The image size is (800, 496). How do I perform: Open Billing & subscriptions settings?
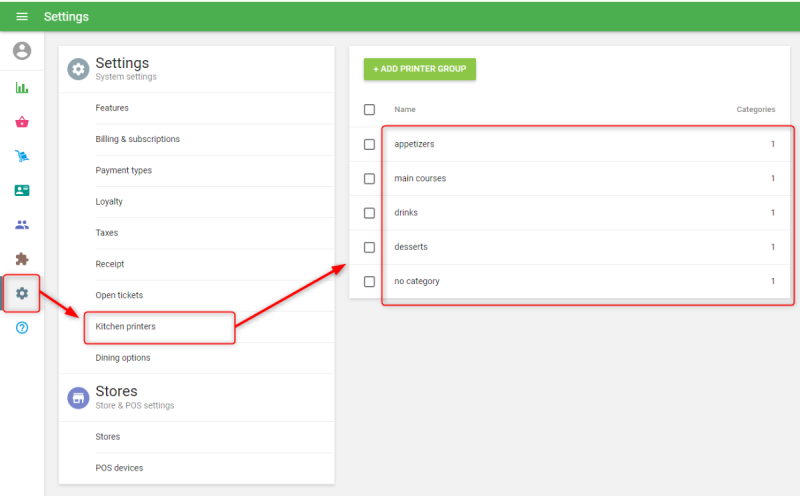(138, 139)
